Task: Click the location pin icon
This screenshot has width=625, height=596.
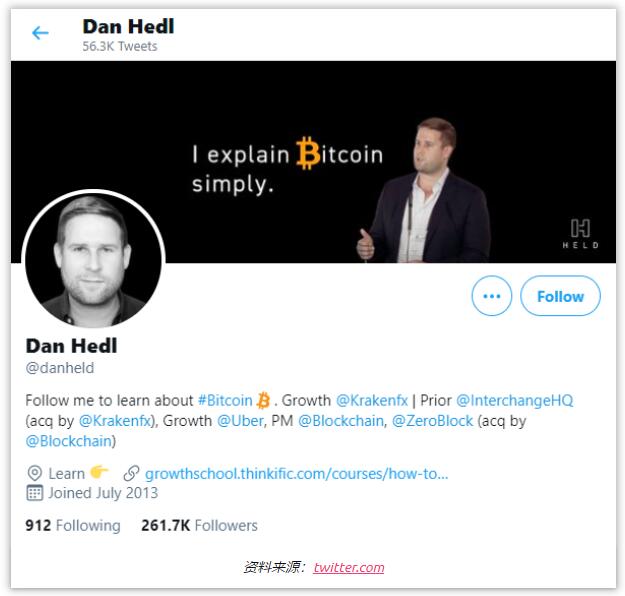Action: pyautogui.click(x=34, y=473)
